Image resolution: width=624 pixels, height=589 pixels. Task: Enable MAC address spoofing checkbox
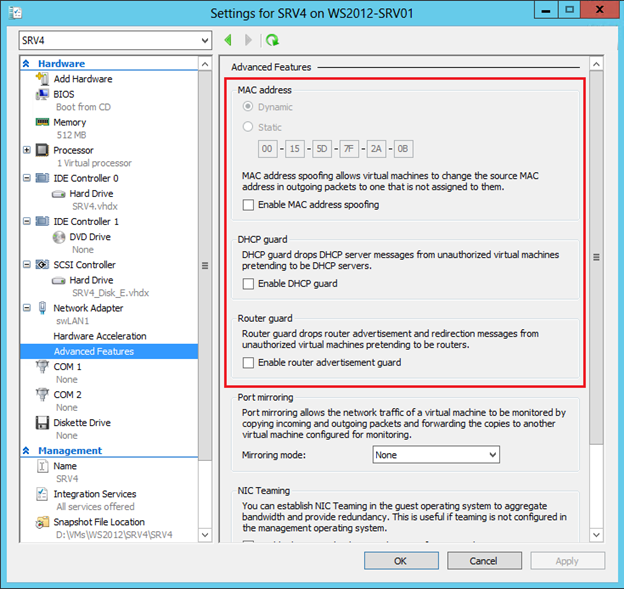click(248, 205)
